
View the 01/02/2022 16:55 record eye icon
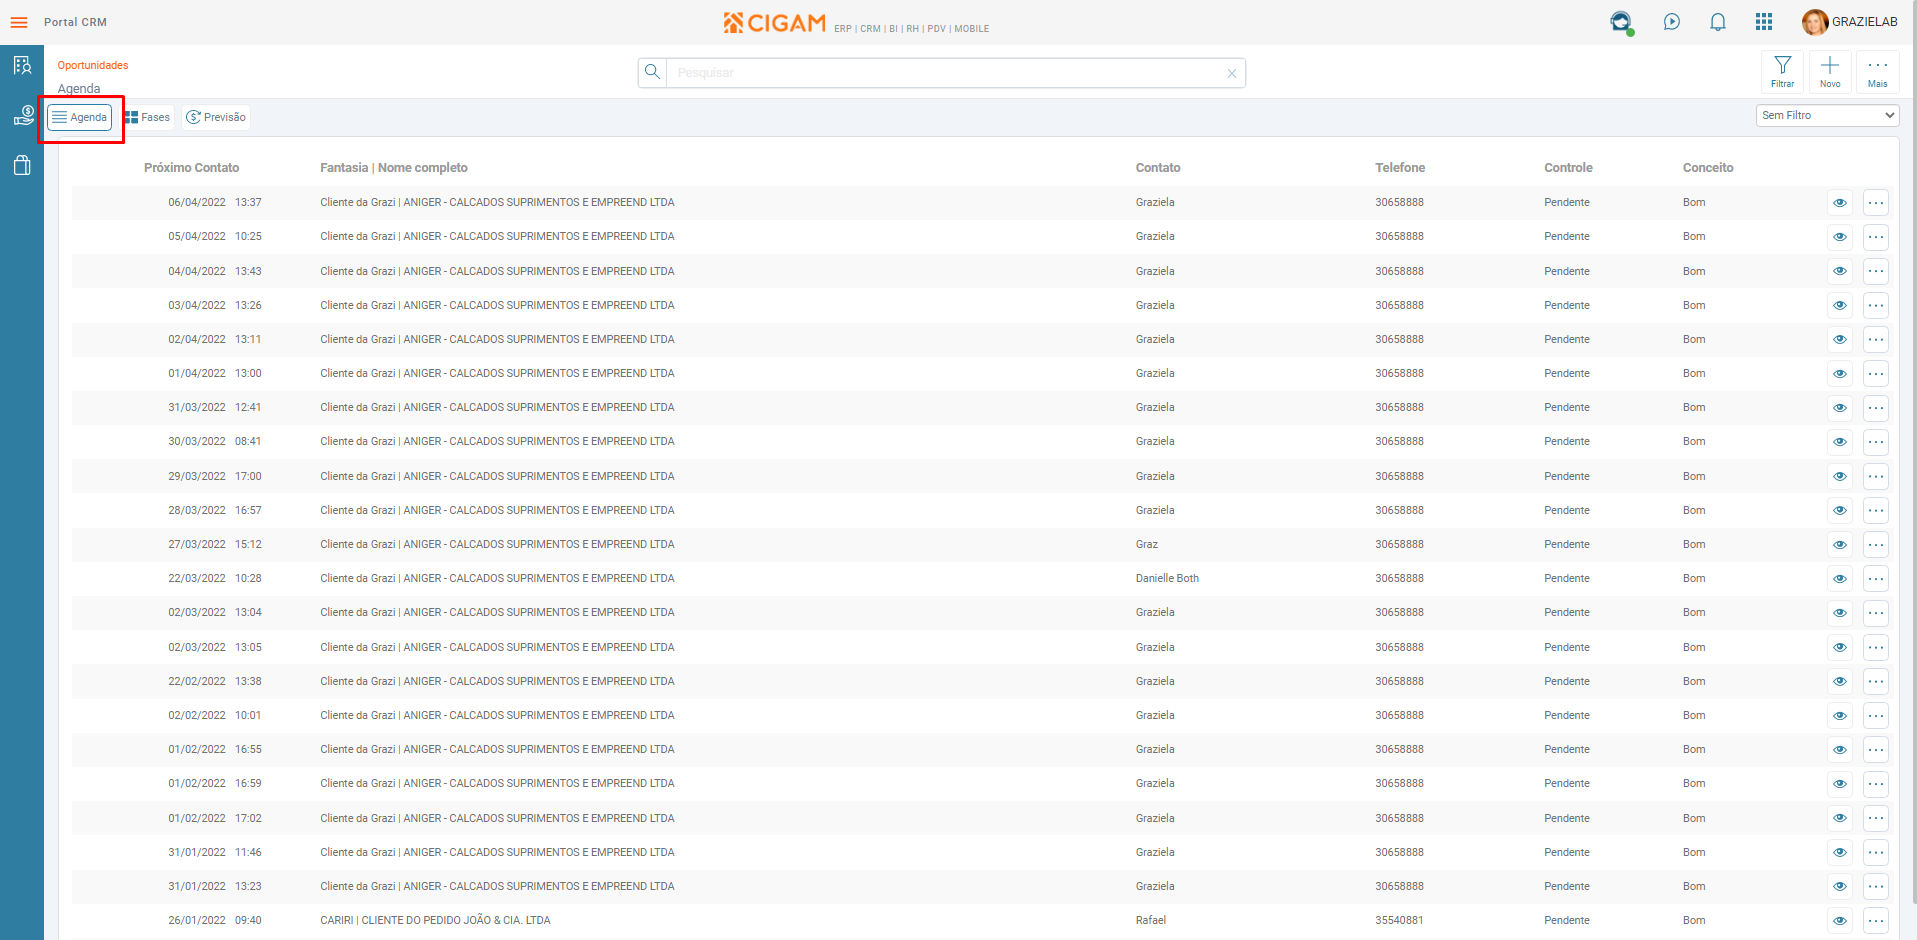point(1840,750)
